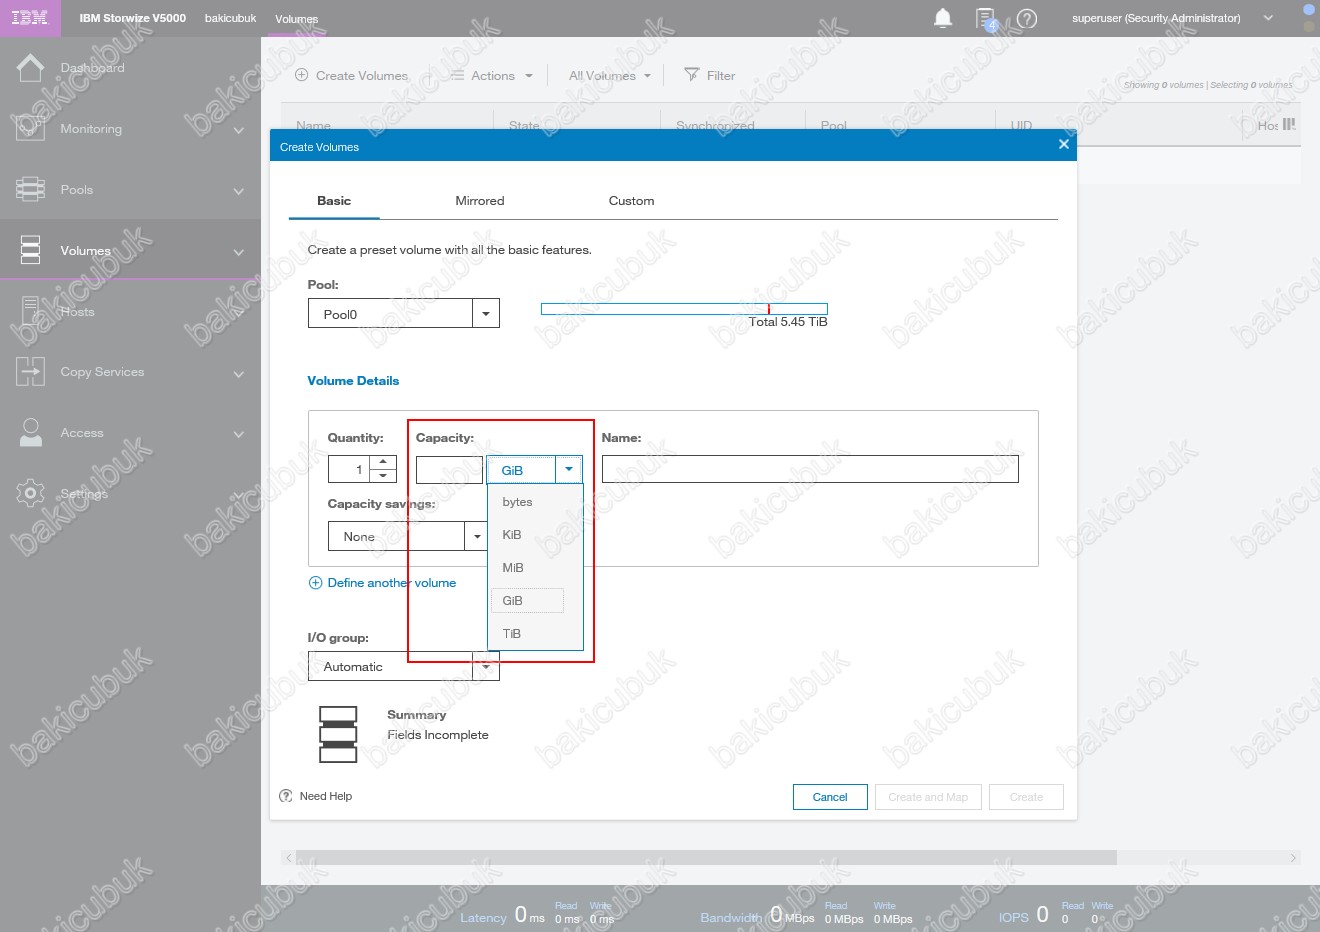
Task: Expand the Pools menu chevron
Action: 239,191
